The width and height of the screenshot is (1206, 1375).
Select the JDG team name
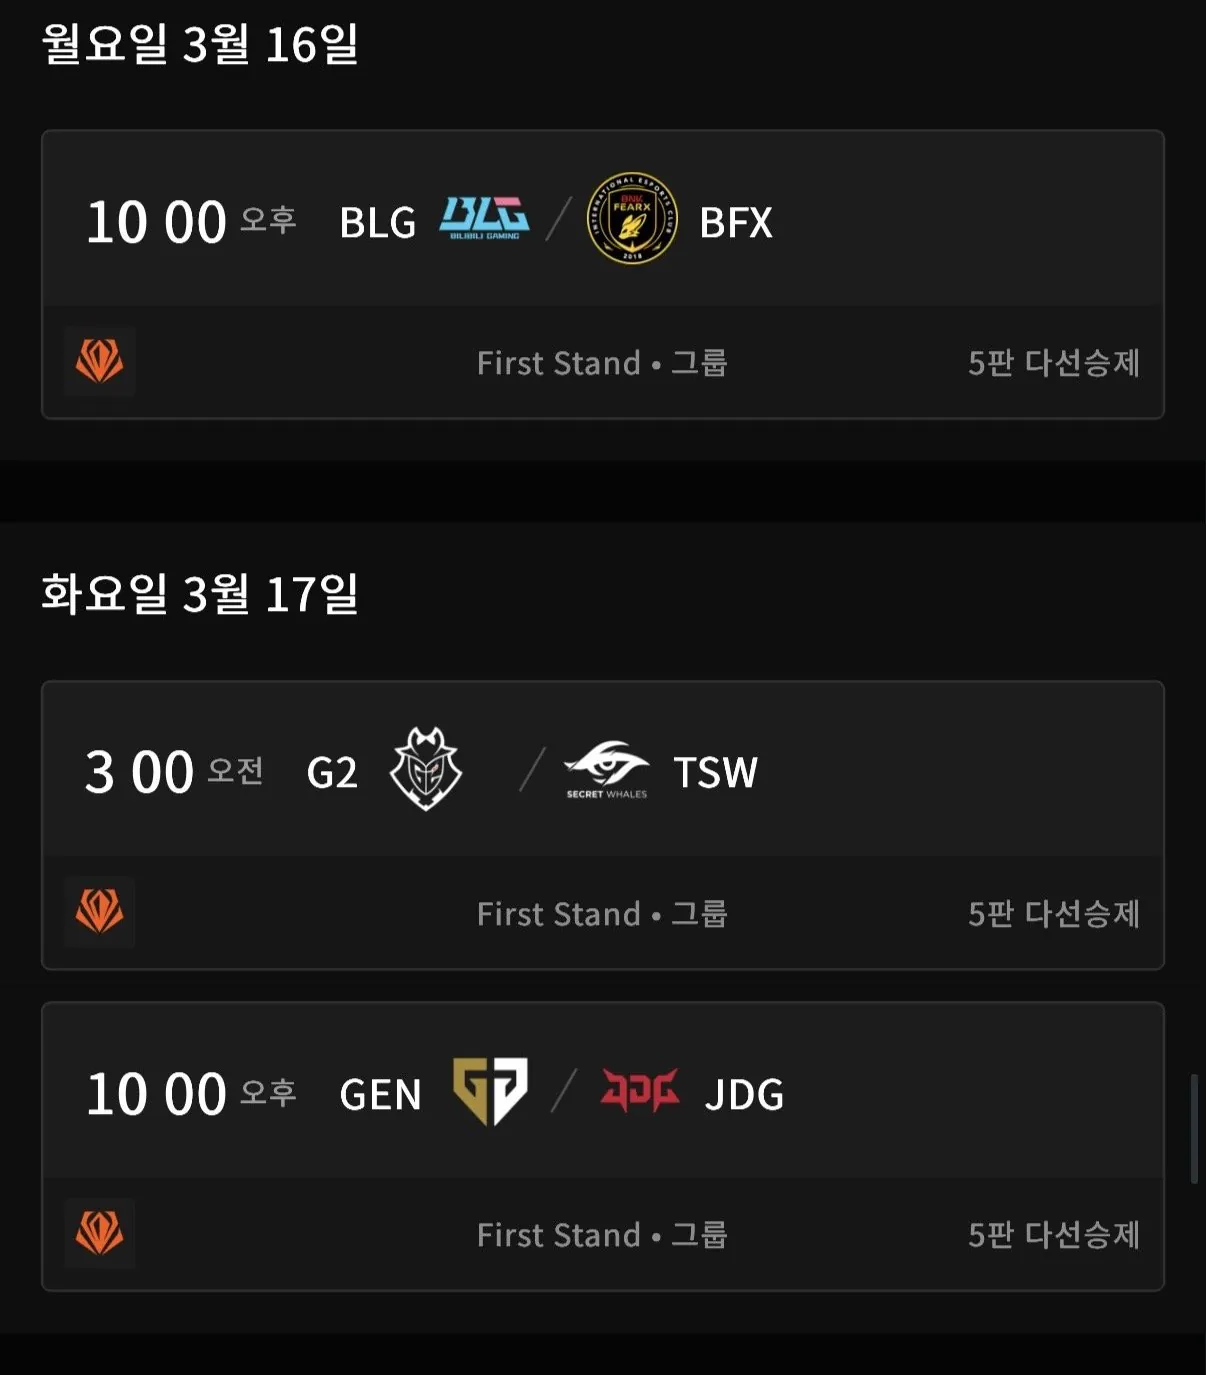click(744, 1095)
